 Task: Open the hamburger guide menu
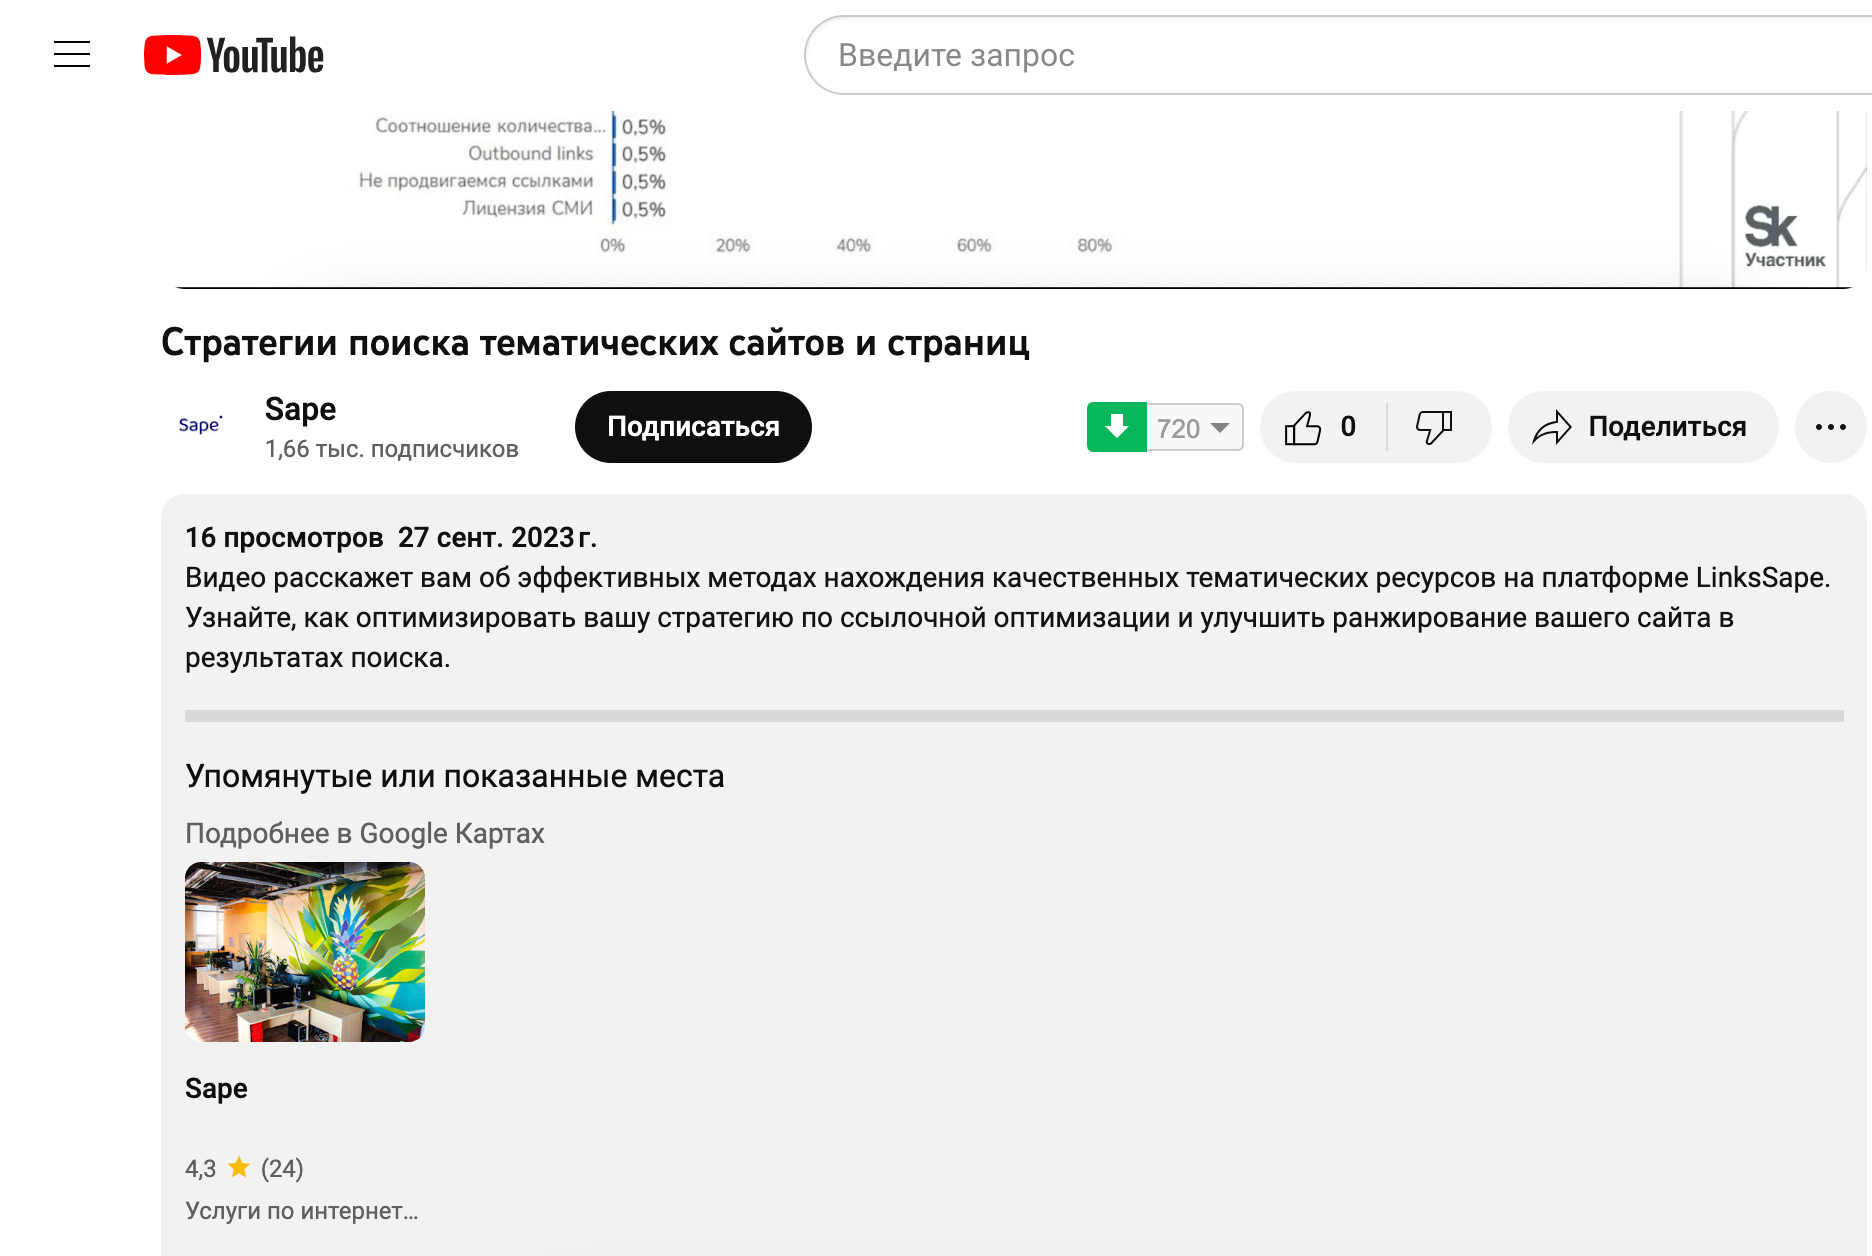tap(72, 54)
